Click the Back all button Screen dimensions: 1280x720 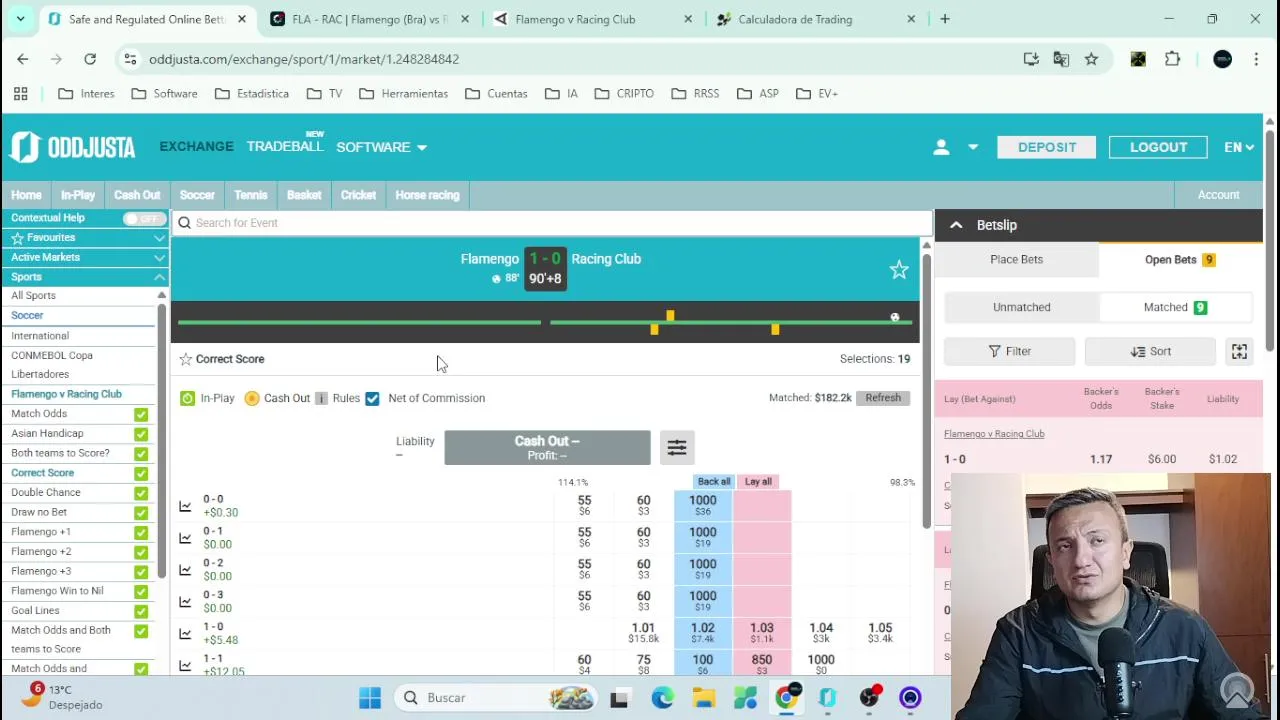[714, 482]
